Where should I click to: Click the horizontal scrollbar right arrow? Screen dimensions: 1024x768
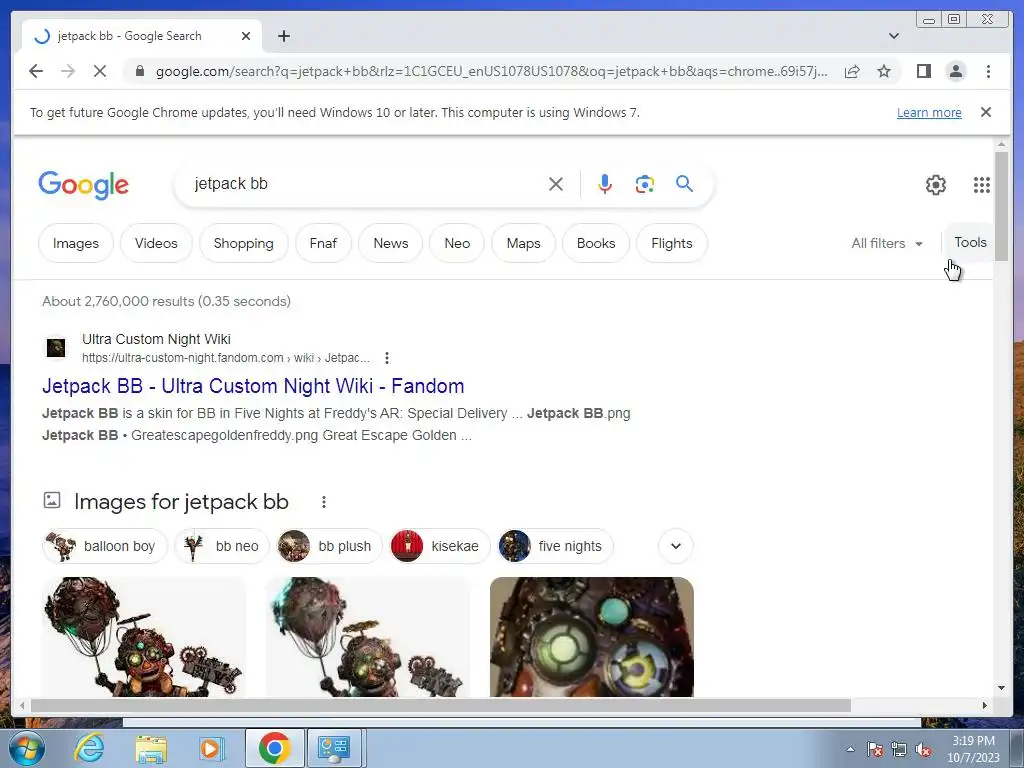[x=985, y=705]
